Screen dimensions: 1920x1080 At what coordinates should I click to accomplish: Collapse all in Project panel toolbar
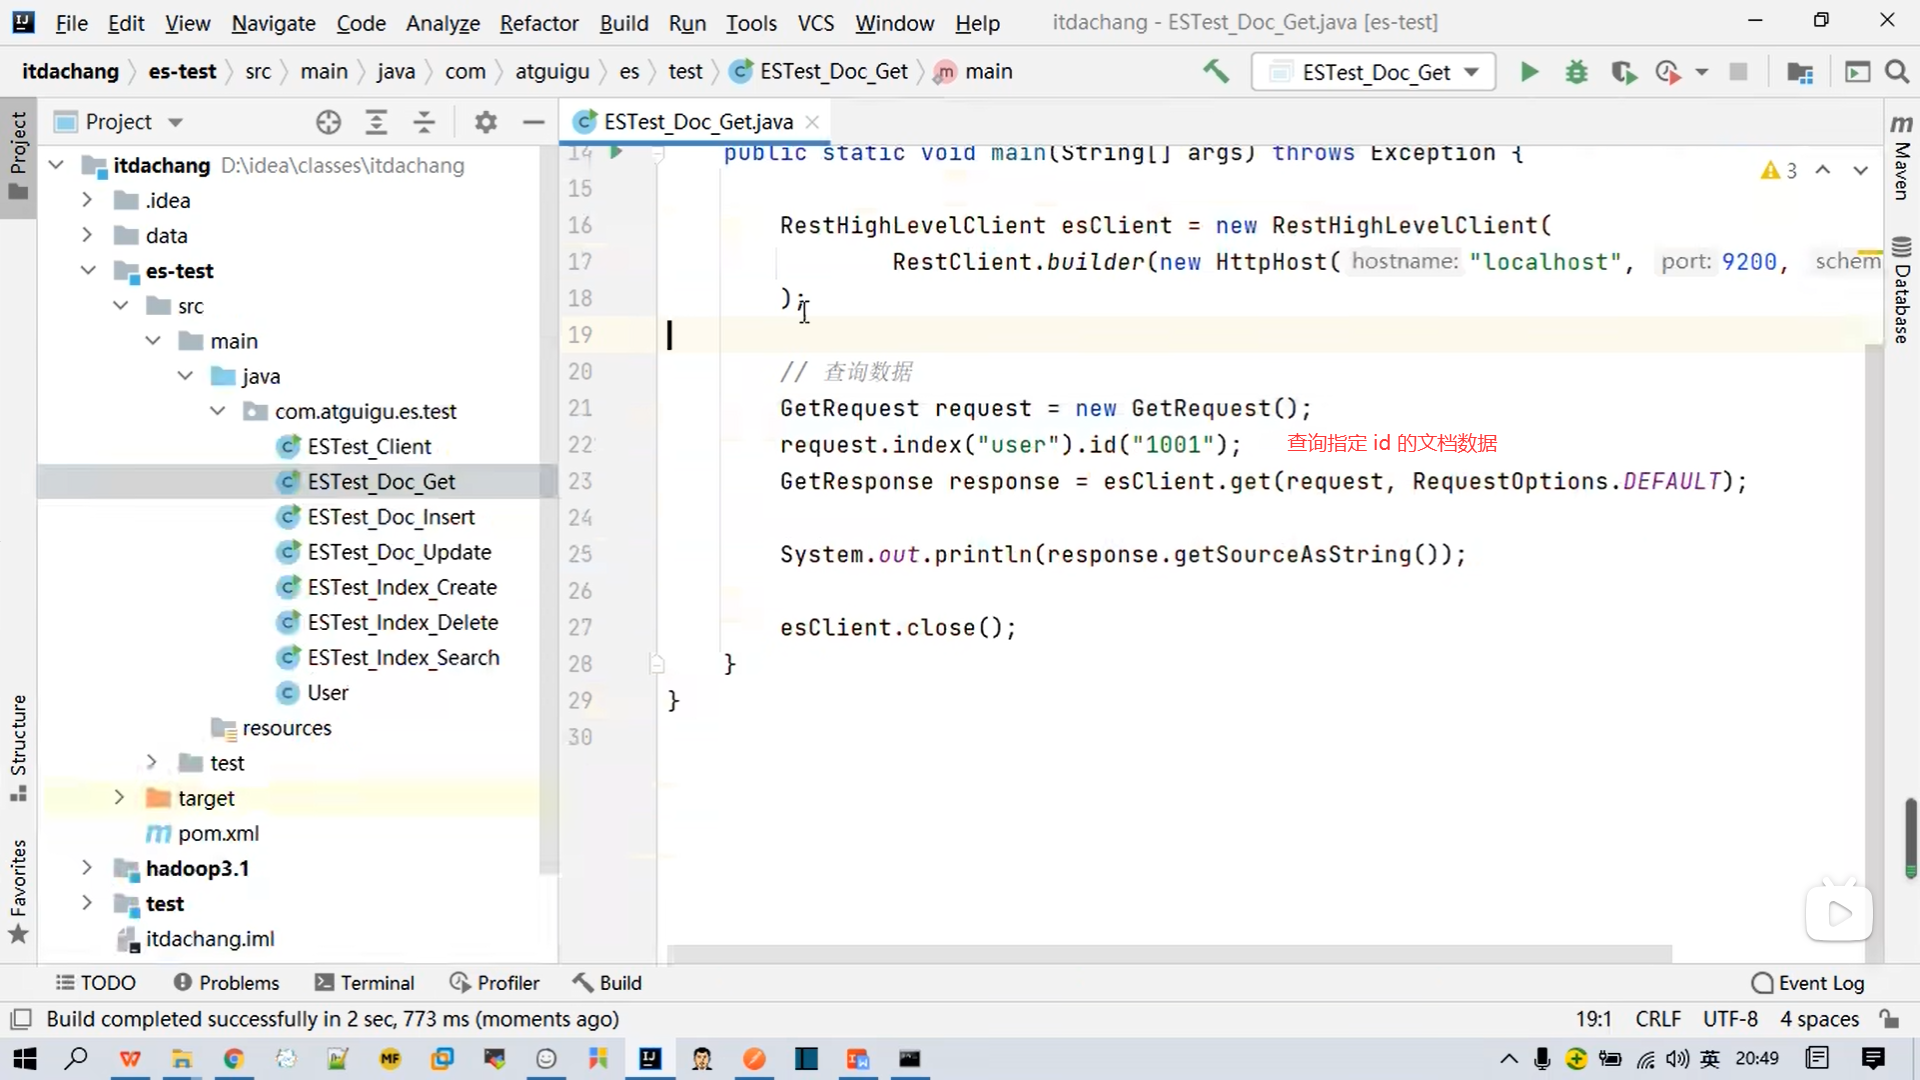[x=424, y=122]
